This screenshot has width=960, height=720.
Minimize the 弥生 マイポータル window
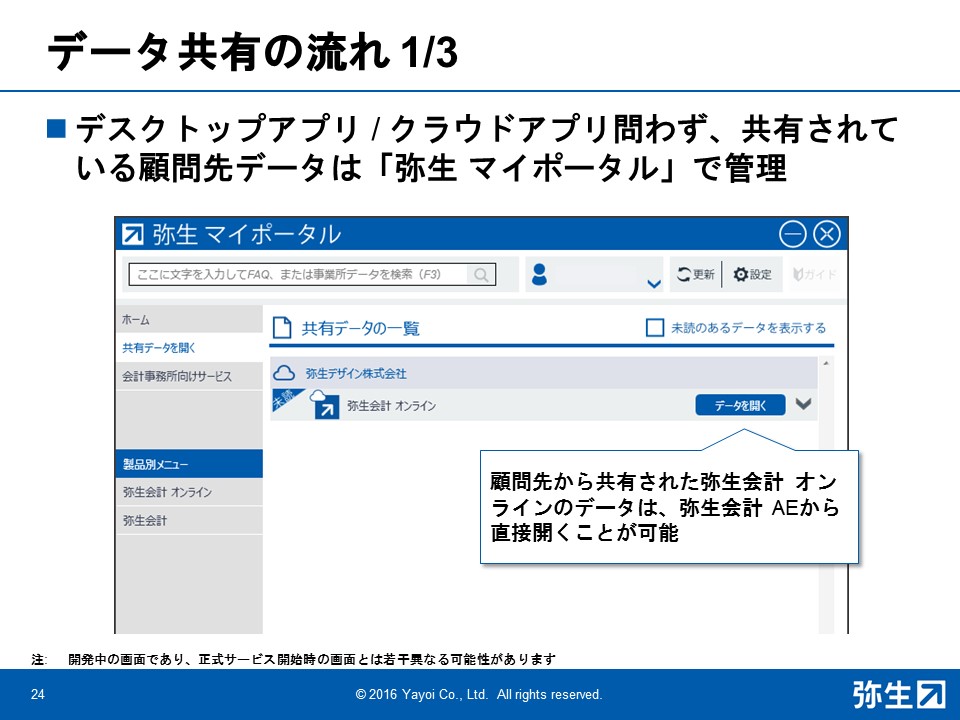pos(792,234)
